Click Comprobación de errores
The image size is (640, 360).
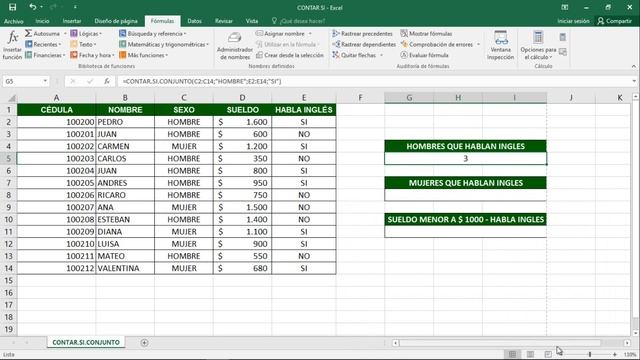(x=437, y=44)
